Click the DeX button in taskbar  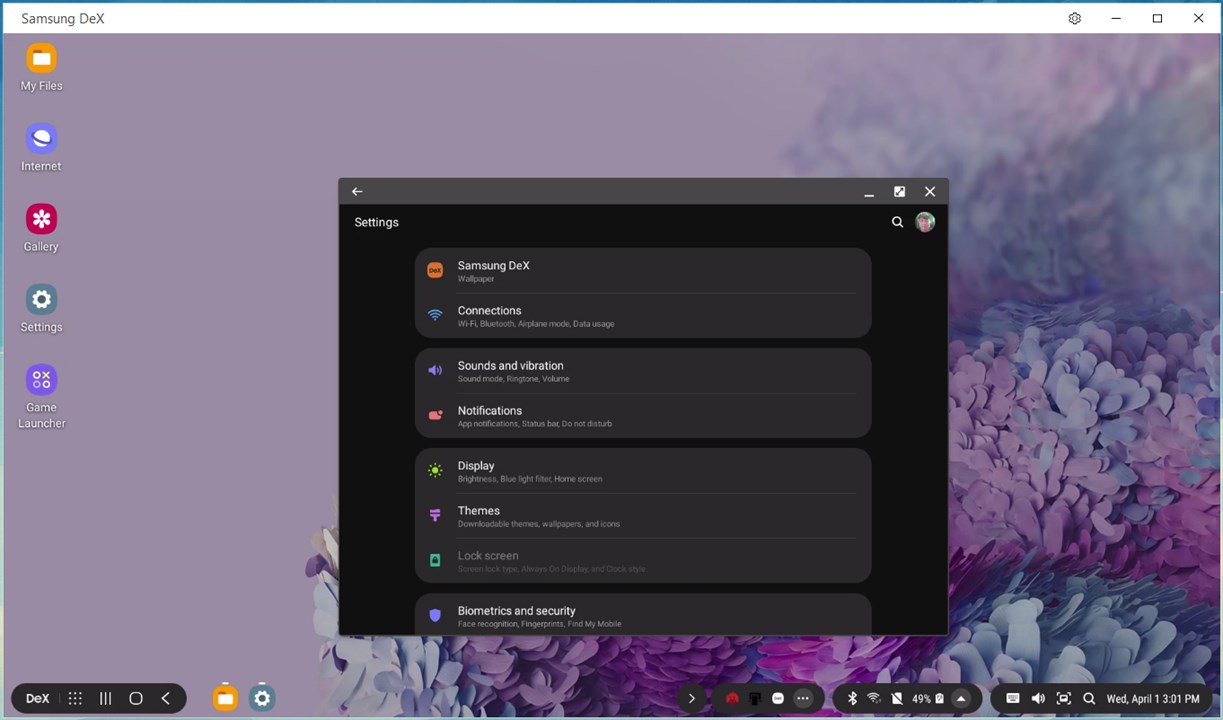point(38,699)
